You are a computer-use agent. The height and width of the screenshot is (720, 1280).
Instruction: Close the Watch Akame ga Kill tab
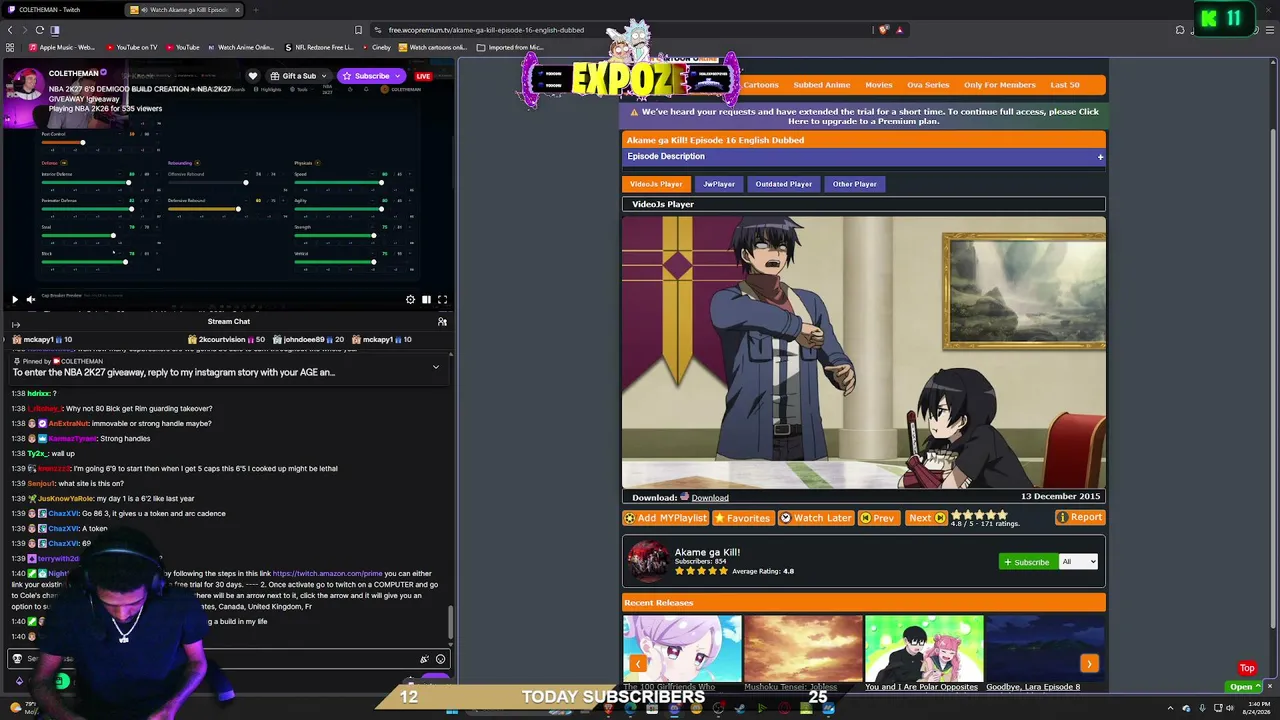coord(237,10)
